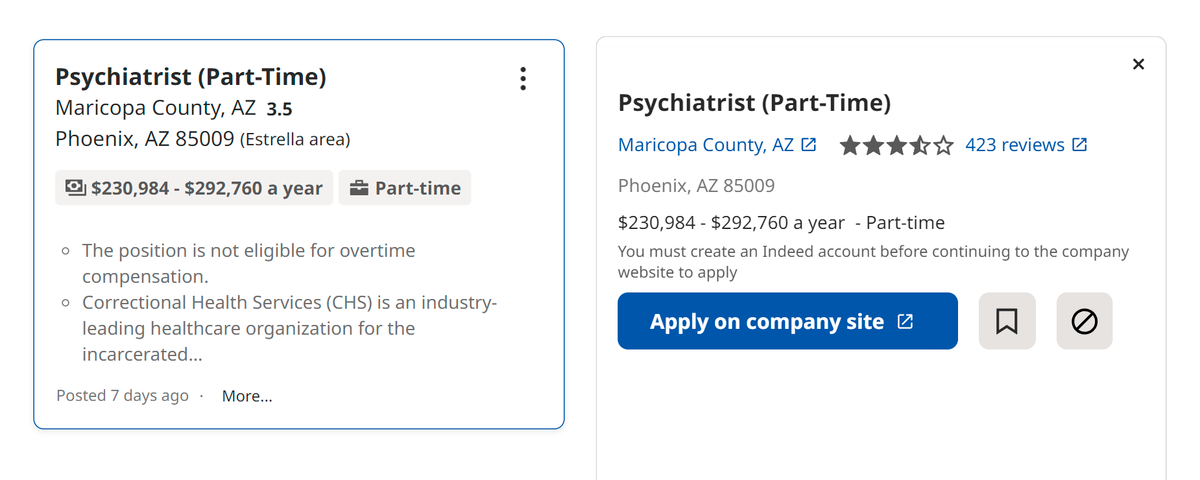Click the money icon in salary badge
This screenshot has width=1200, height=480.
75,188
